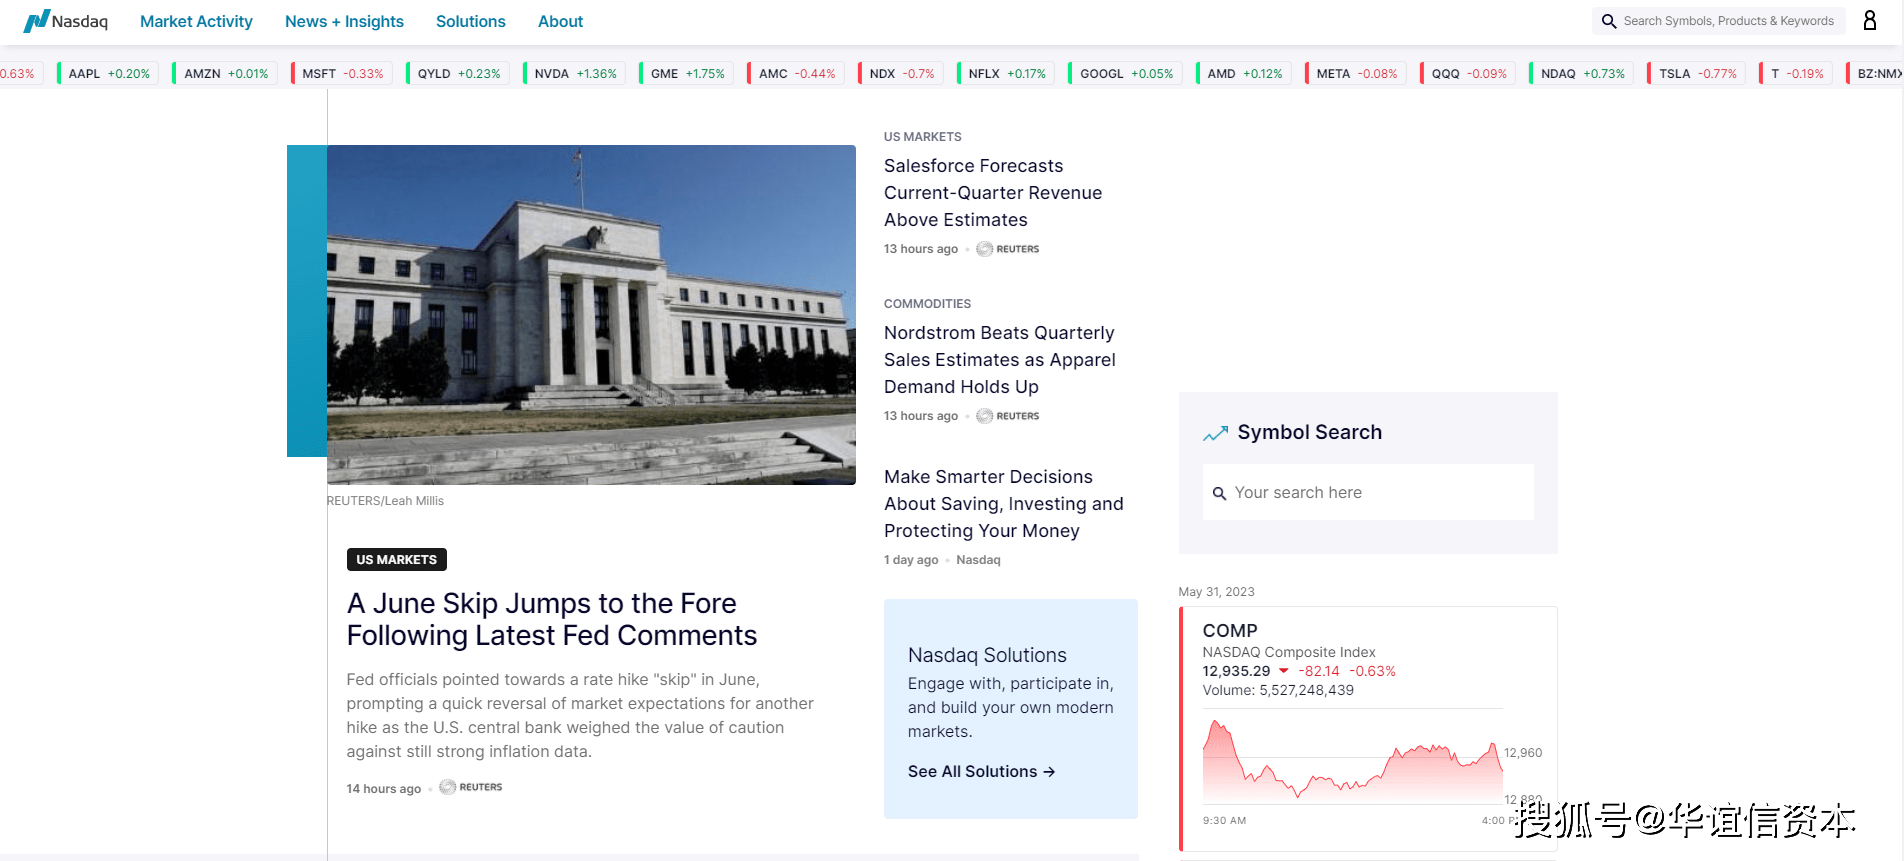Viewport: 1904px width, 861px height.
Task: Select GME ticker chip
Action: coord(687,73)
